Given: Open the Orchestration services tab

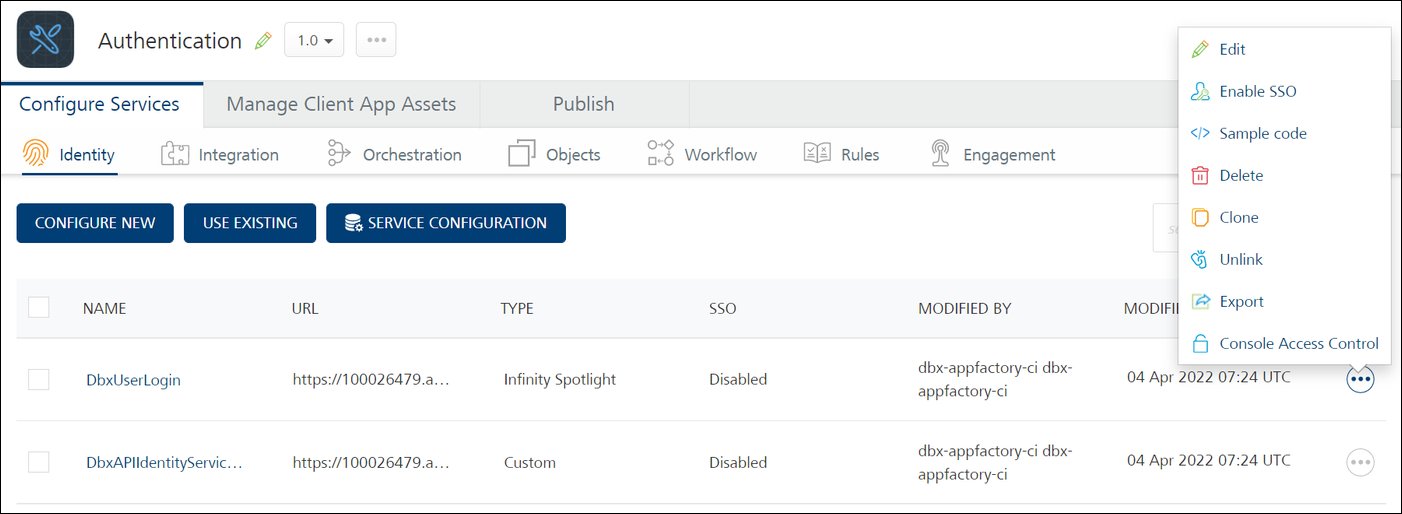Looking at the screenshot, I should tap(395, 154).
